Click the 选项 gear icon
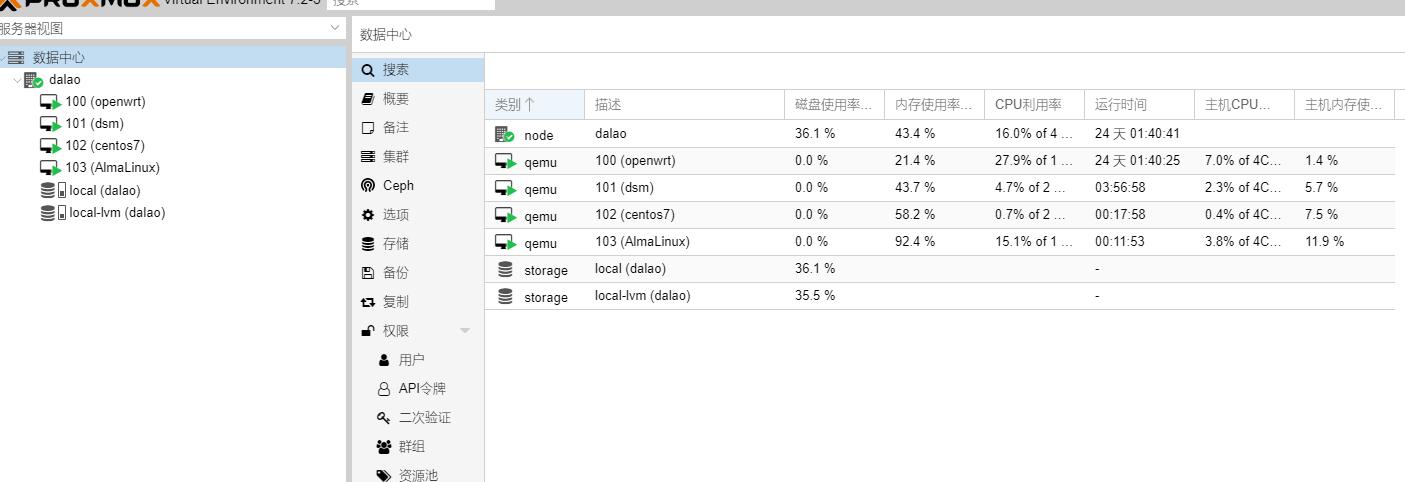This screenshot has width=1405, height=482. tap(368, 215)
